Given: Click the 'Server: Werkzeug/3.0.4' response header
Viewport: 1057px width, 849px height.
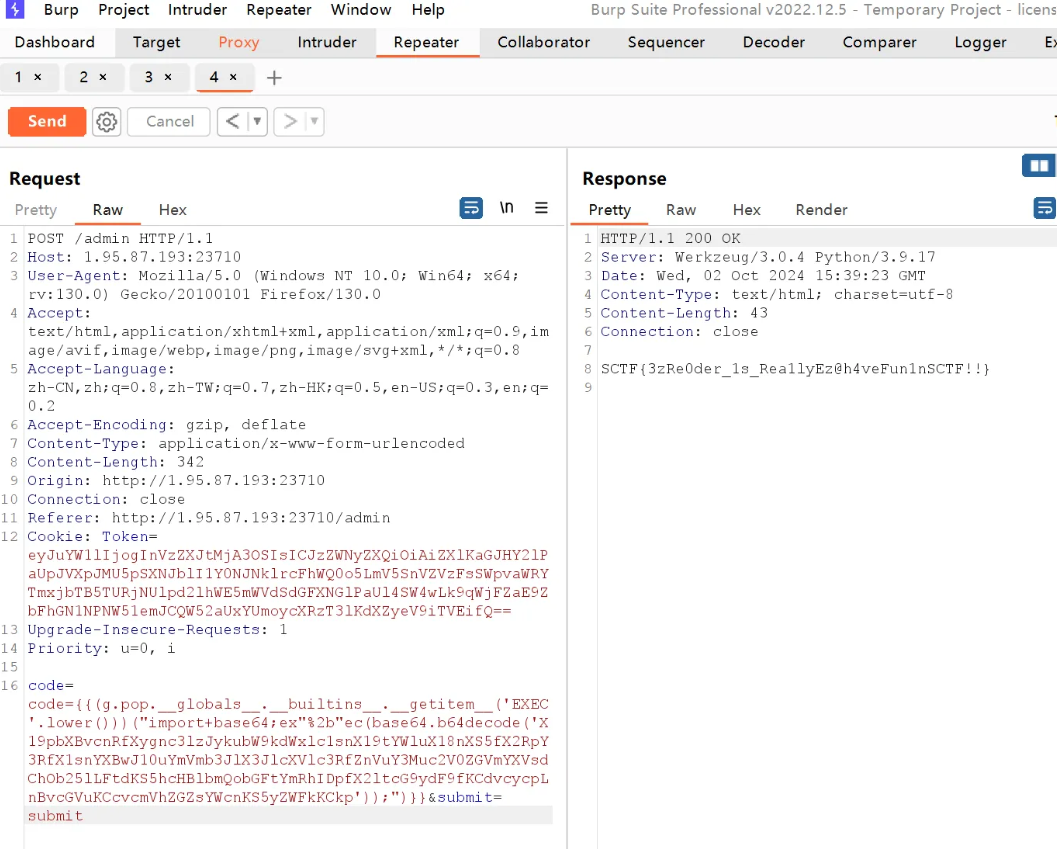Looking at the screenshot, I should point(768,257).
